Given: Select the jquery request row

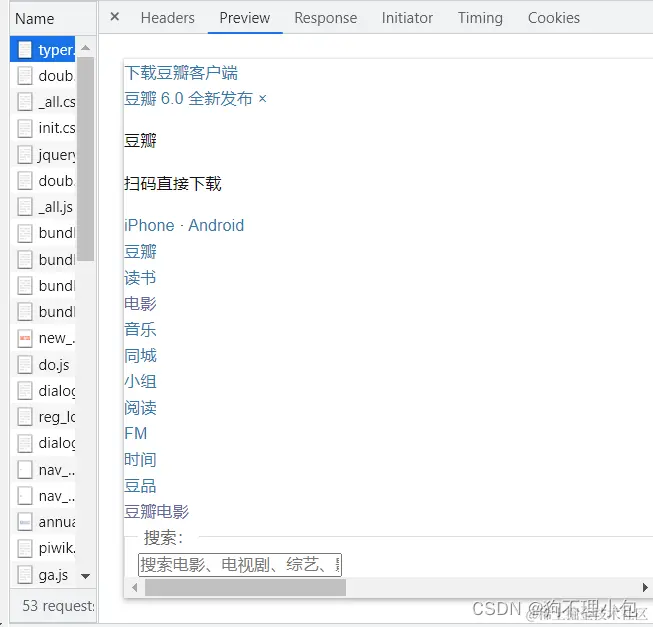Looking at the screenshot, I should (43, 154).
